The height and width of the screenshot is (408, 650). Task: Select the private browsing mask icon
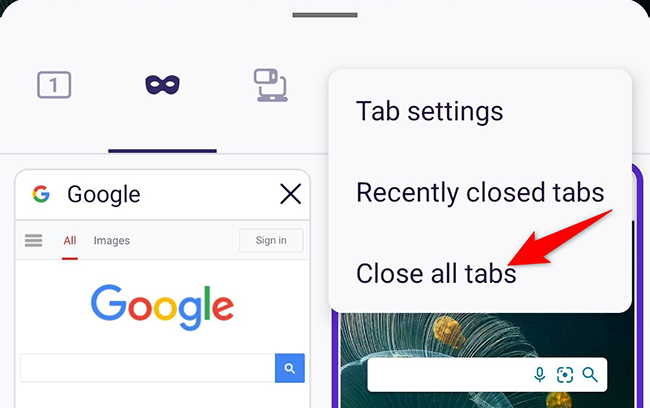162,85
